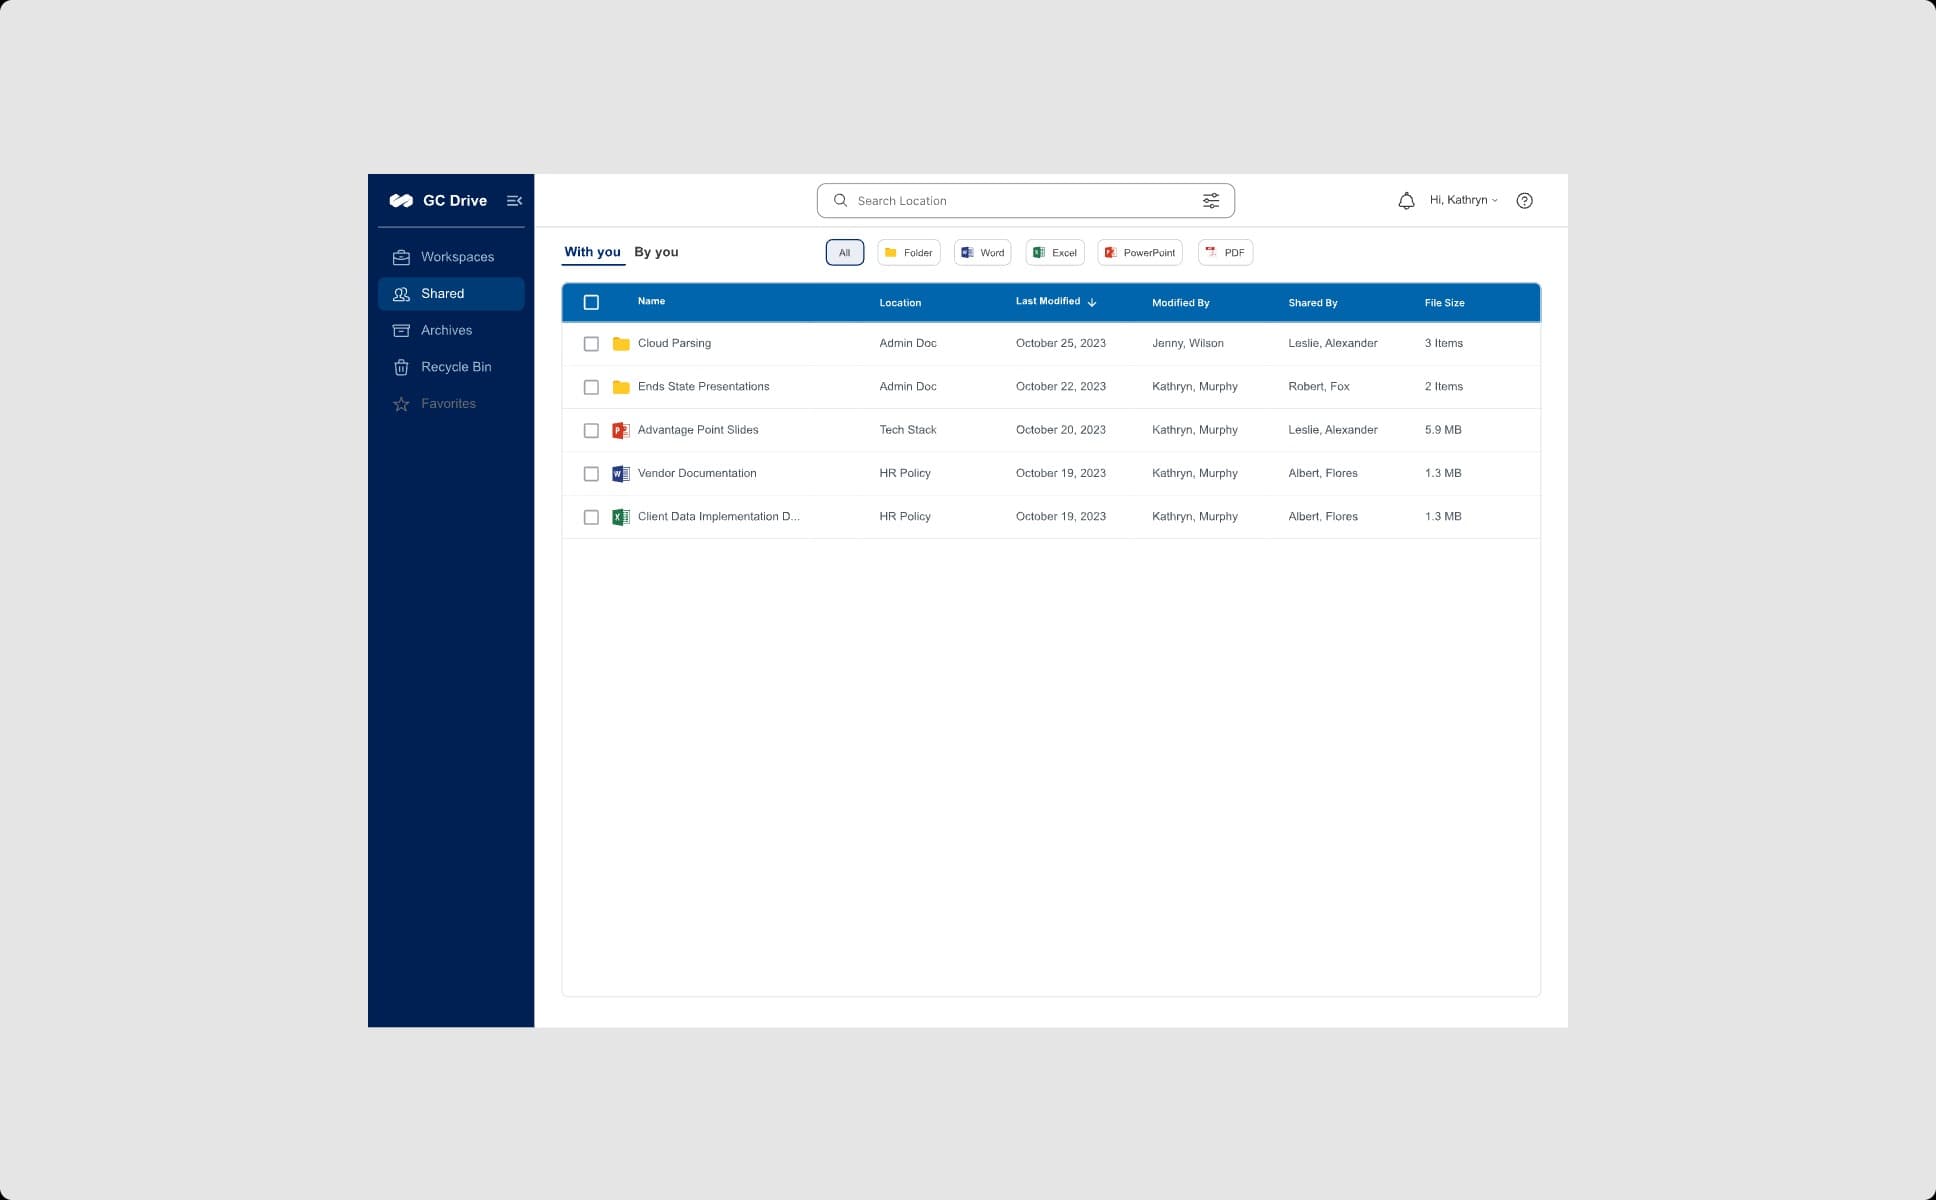
Task: Click the Archives box icon
Action: tap(401, 330)
